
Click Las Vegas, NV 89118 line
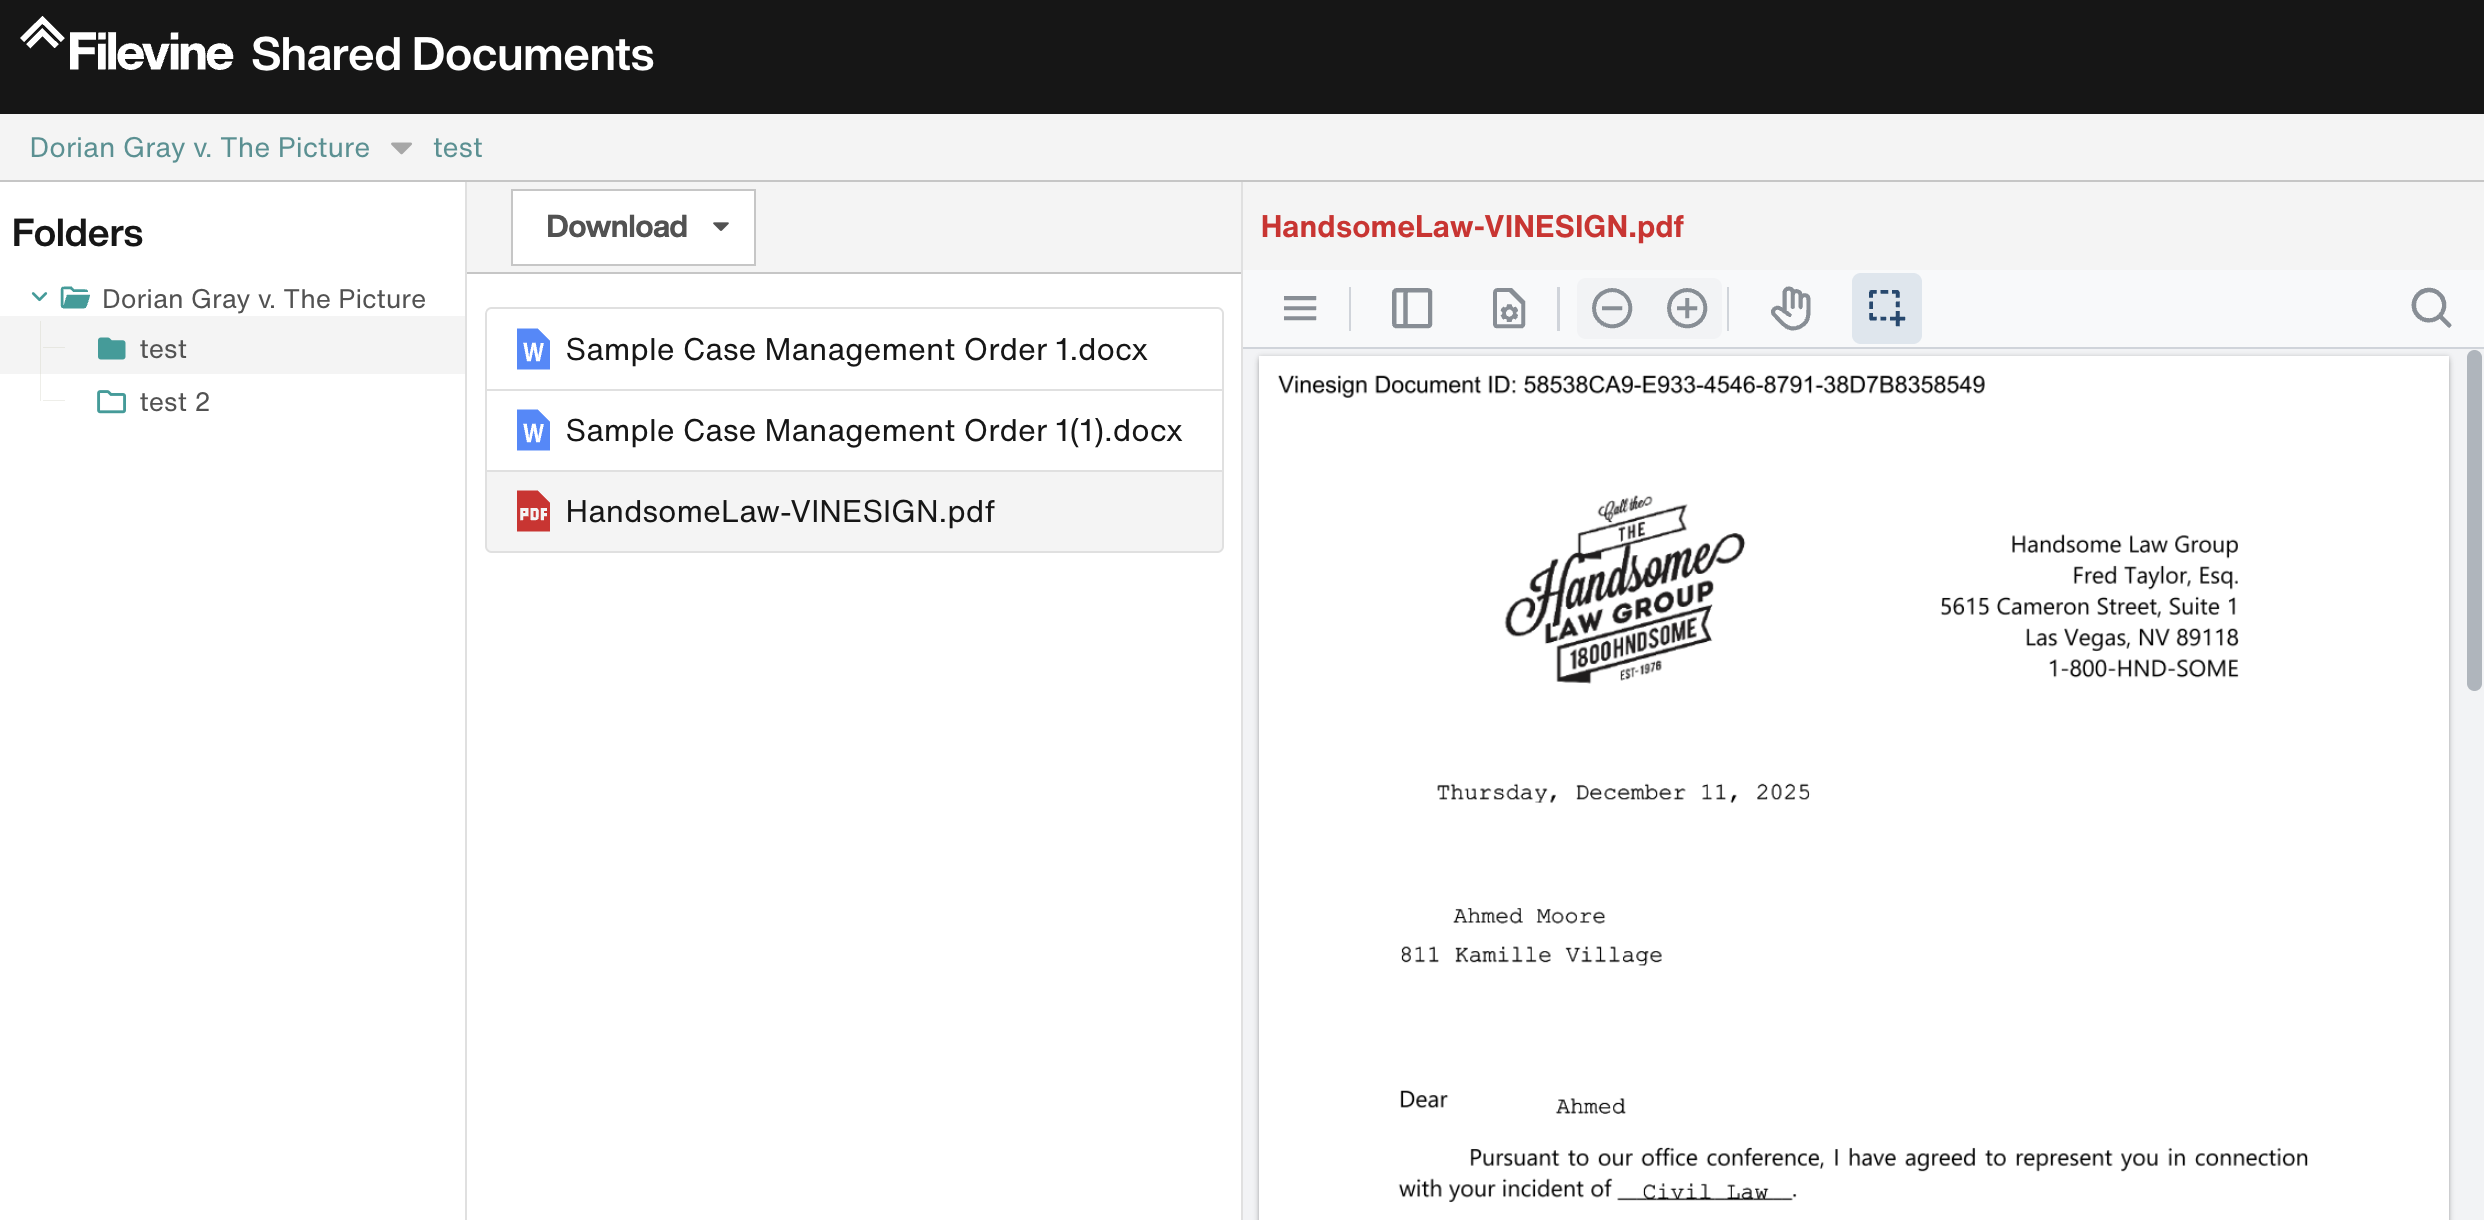click(2131, 637)
